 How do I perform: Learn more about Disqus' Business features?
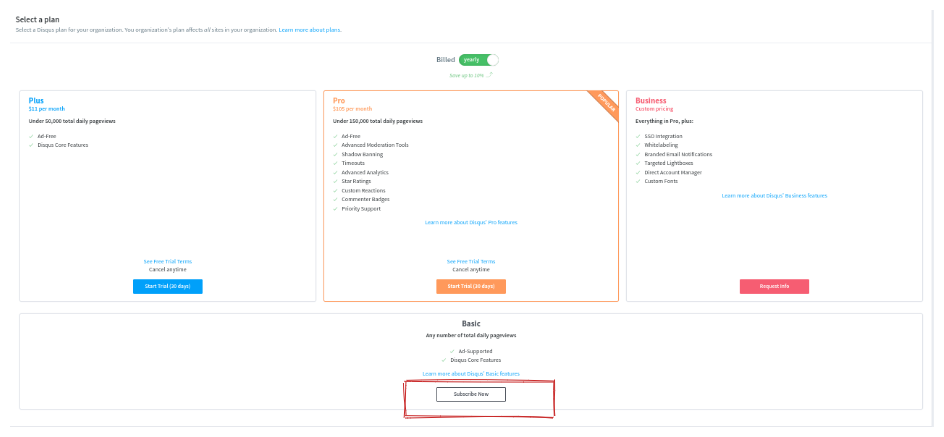tap(774, 195)
